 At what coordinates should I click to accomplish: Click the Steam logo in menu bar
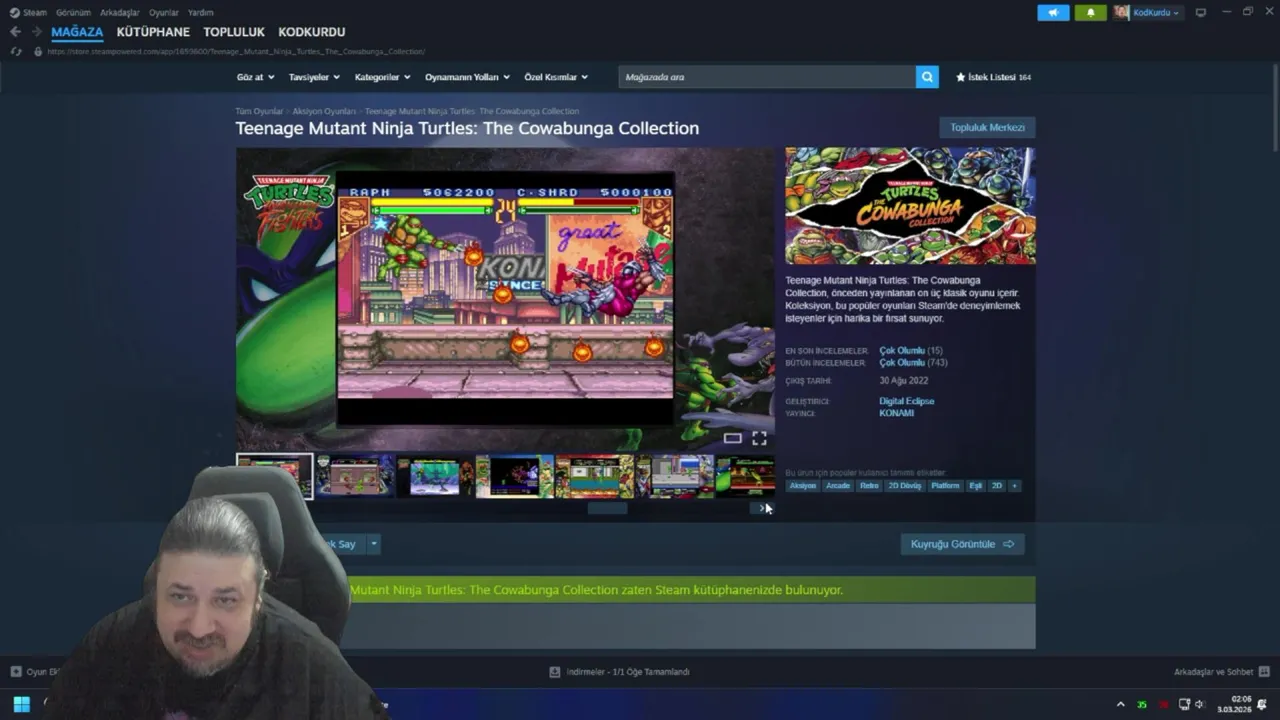point(14,12)
